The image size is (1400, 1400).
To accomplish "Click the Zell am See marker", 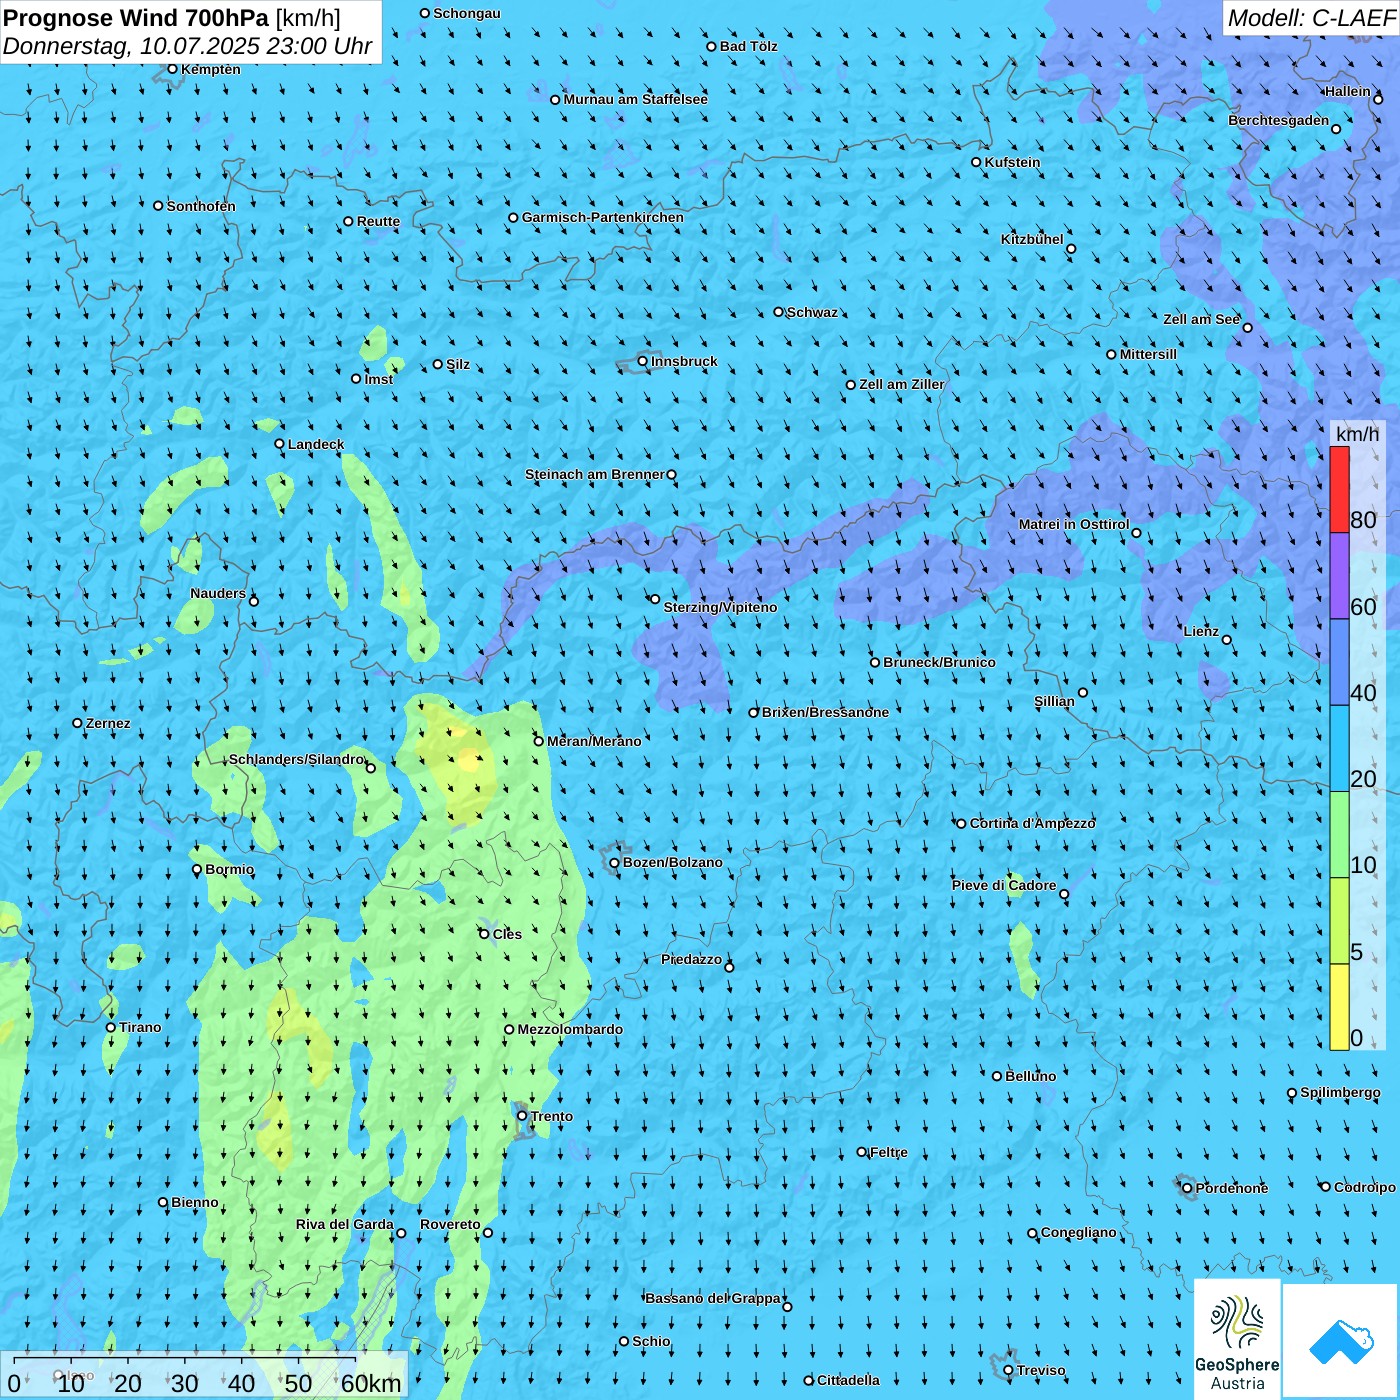I will pyautogui.click(x=1247, y=328).
